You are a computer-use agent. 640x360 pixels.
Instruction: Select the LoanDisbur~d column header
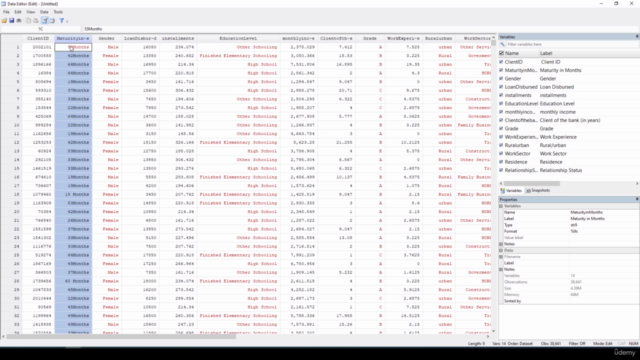[140, 38]
